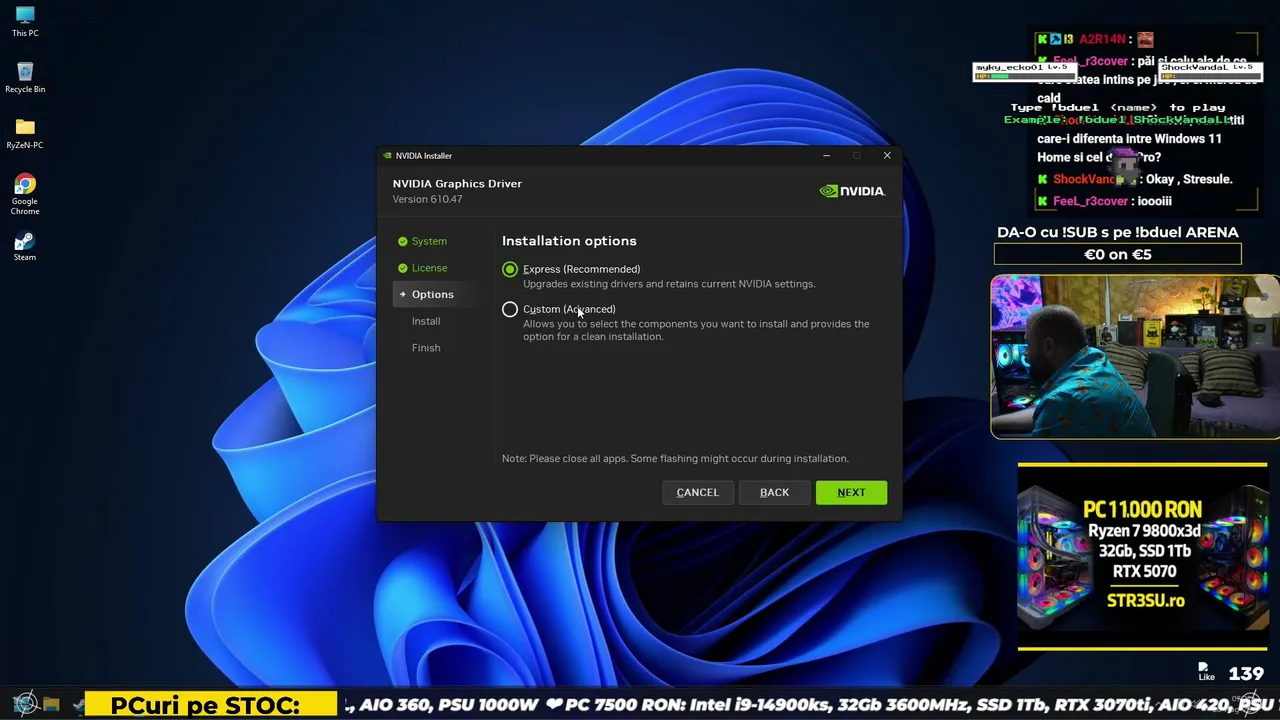Viewport: 1280px width, 720px height.
Task: Click the "€0 on €5" donation goal bar
Action: (x=1118, y=255)
